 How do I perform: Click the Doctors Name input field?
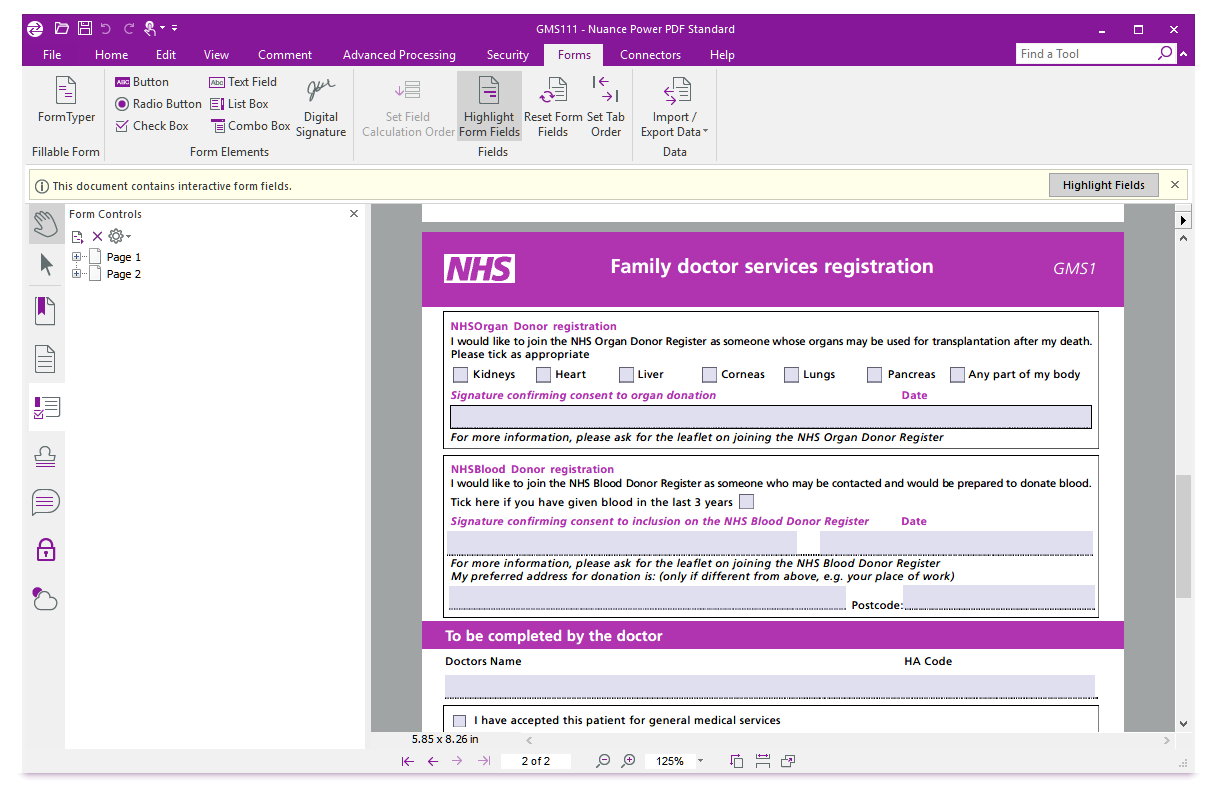click(769, 686)
